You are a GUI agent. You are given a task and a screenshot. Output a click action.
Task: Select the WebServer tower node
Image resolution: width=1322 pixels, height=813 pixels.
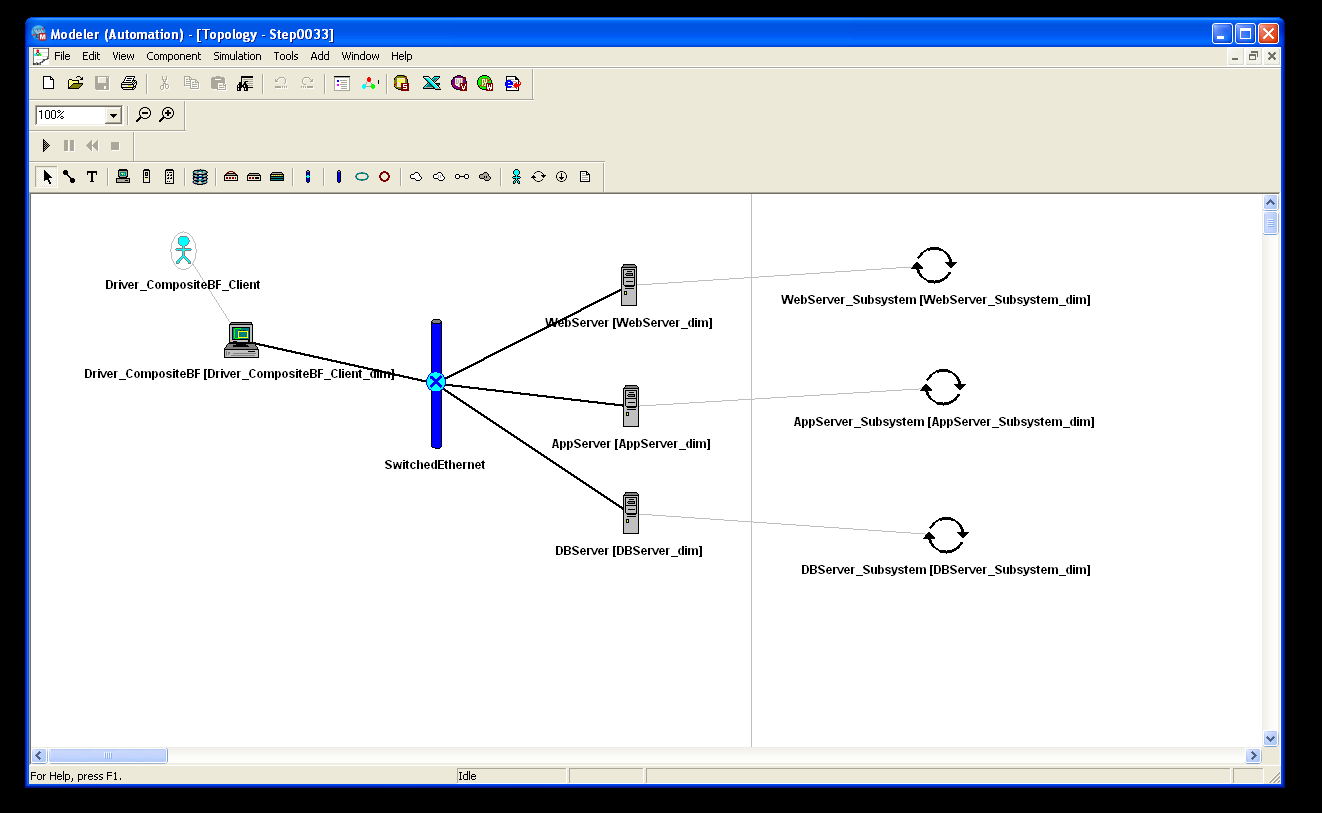[x=629, y=284]
